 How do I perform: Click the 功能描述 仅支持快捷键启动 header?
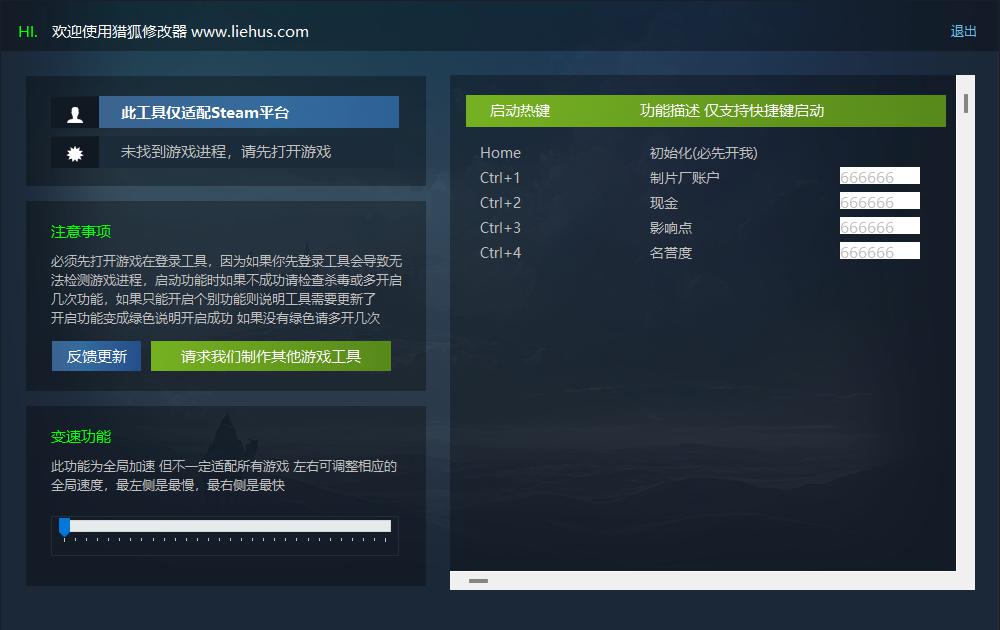[732, 111]
